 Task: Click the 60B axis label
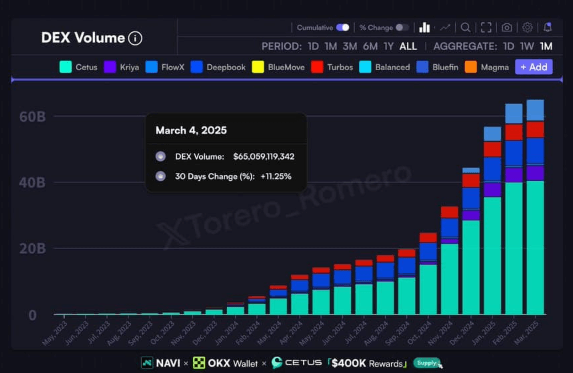(x=33, y=117)
